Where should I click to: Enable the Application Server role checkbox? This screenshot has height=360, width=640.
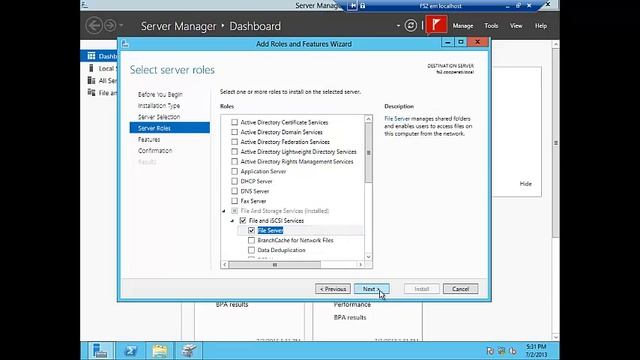(x=234, y=171)
